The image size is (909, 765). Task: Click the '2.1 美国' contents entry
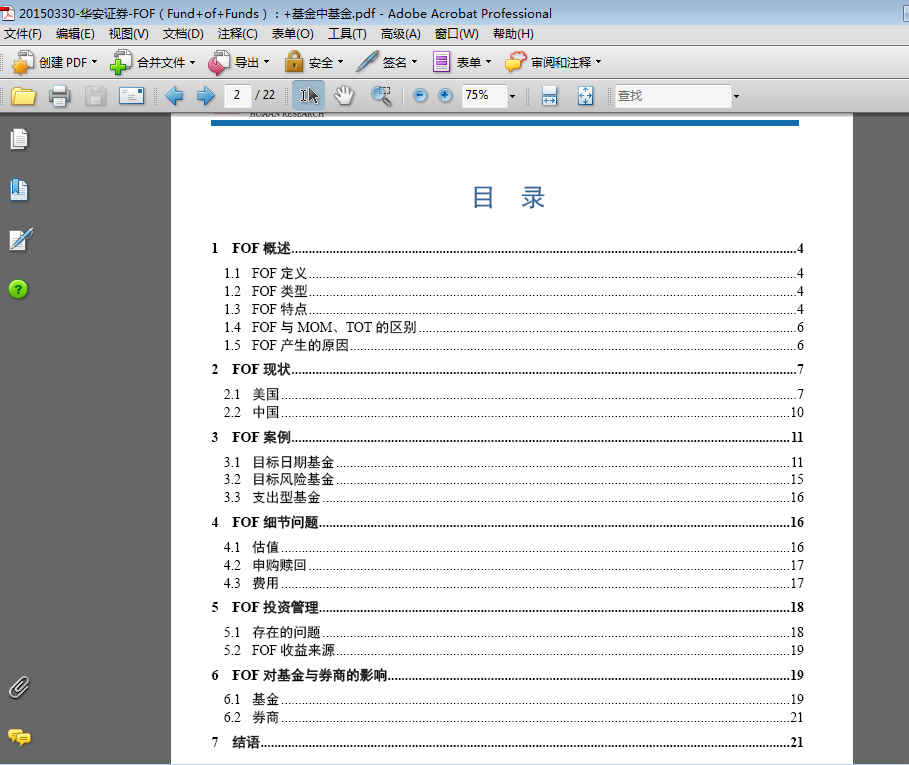coord(514,394)
